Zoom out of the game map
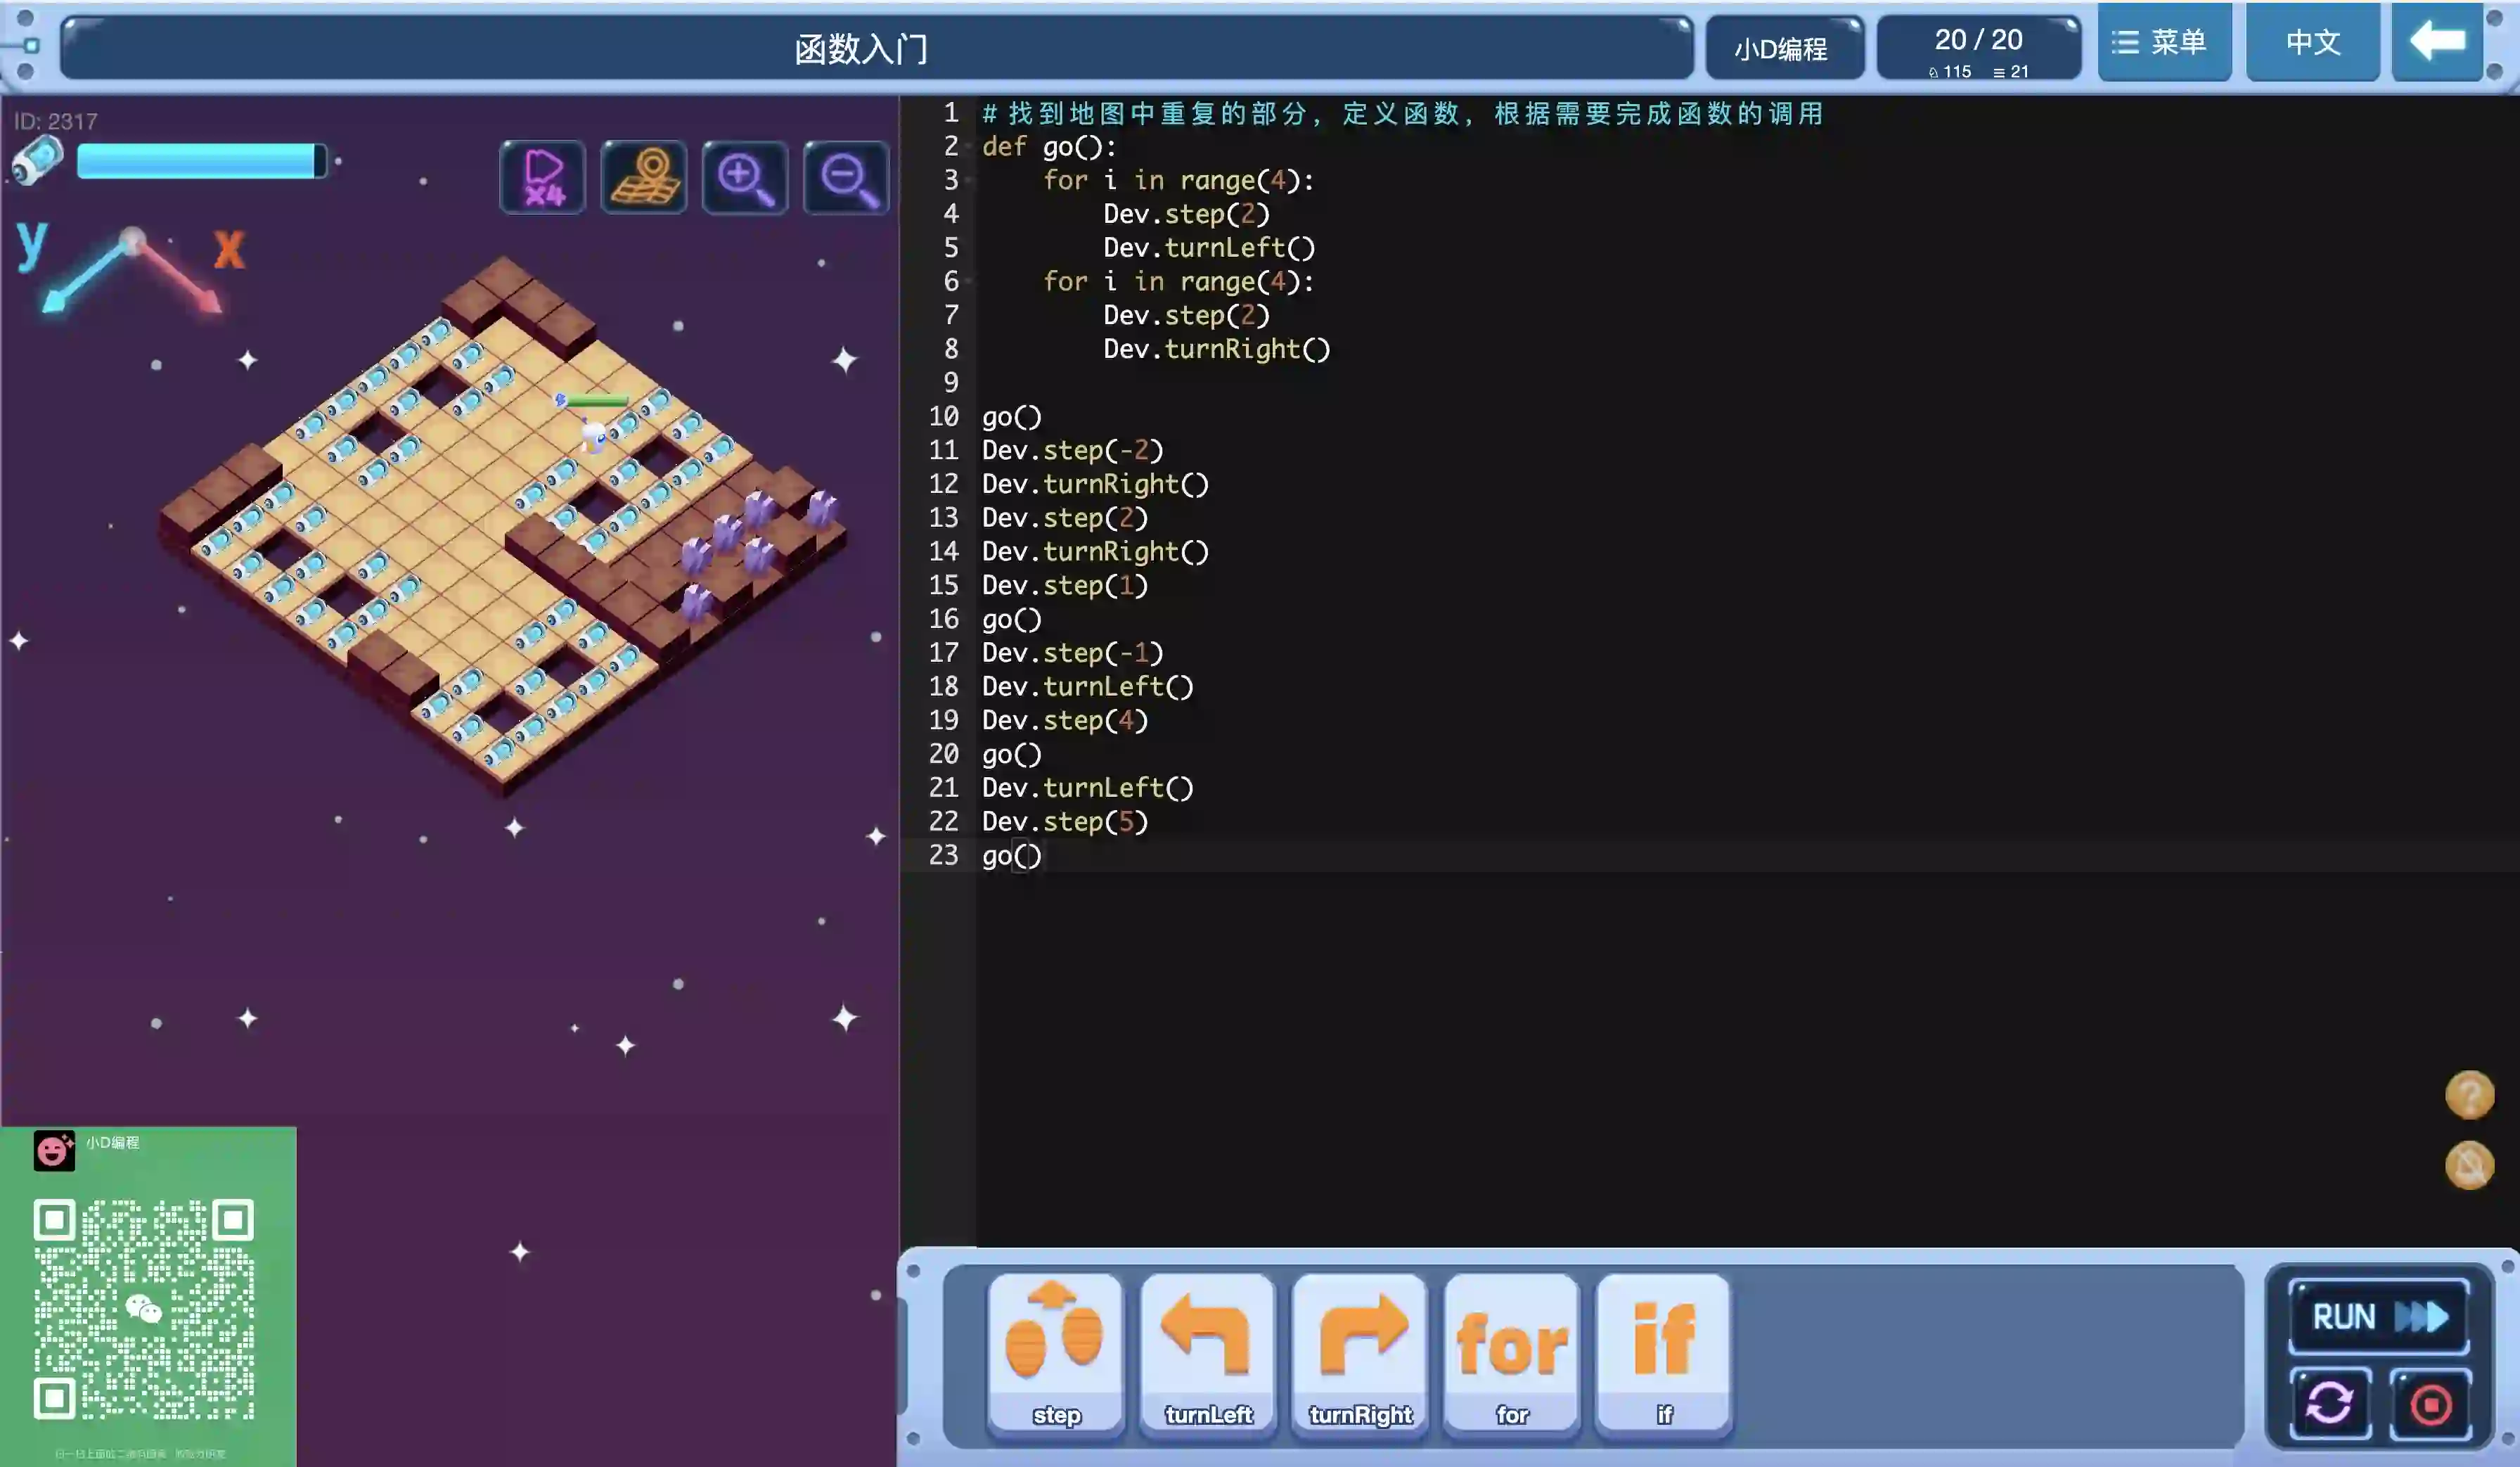 pyautogui.click(x=846, y=178)
